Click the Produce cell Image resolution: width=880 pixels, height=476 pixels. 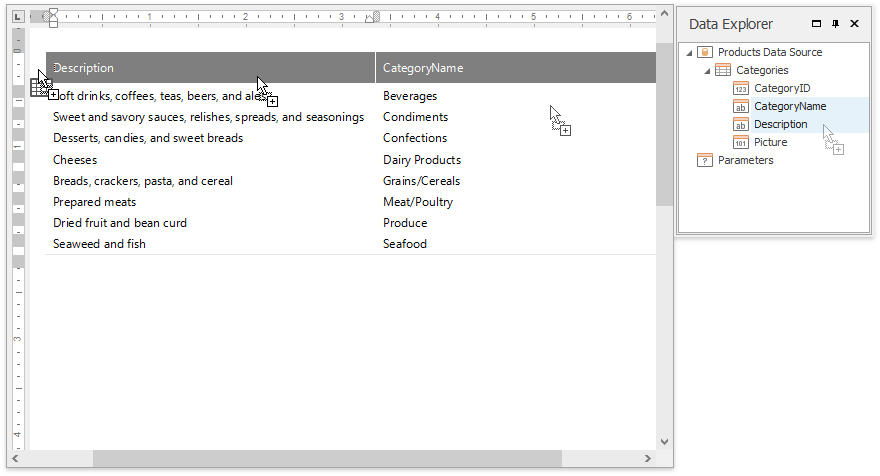pyautogui.click(x=405, y=223)
